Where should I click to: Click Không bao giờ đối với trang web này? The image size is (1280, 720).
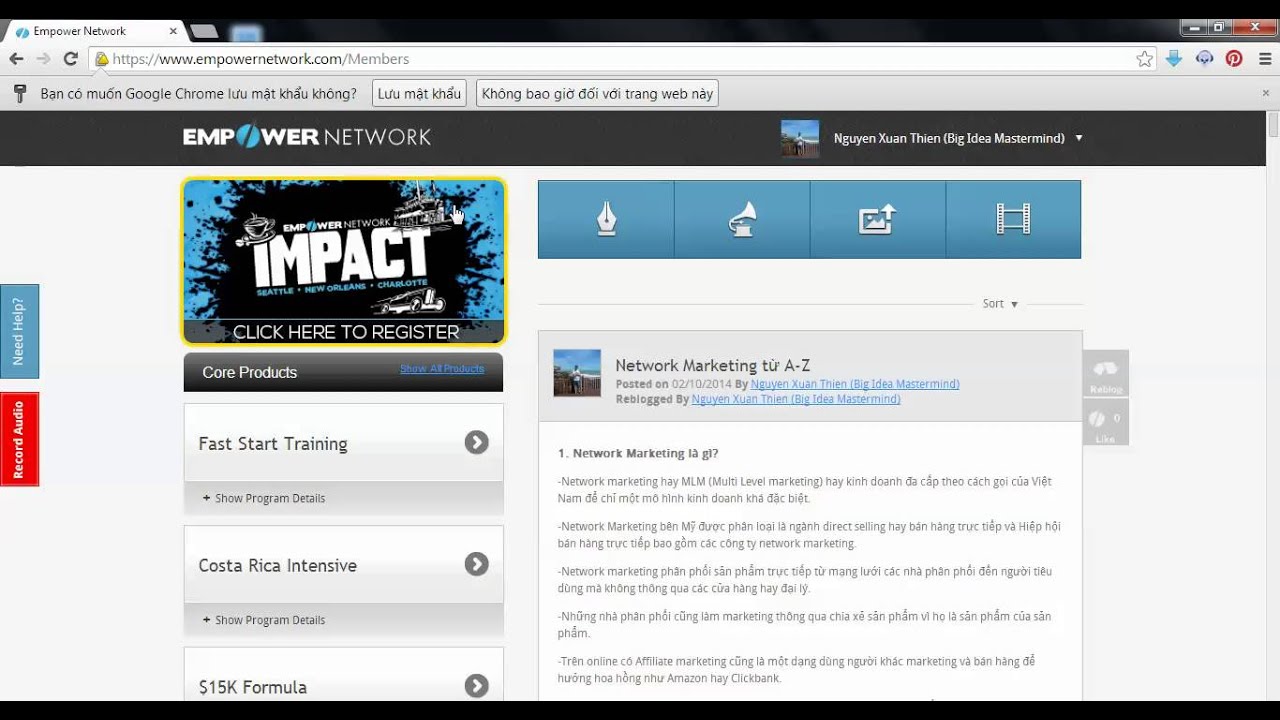point(597,94)
